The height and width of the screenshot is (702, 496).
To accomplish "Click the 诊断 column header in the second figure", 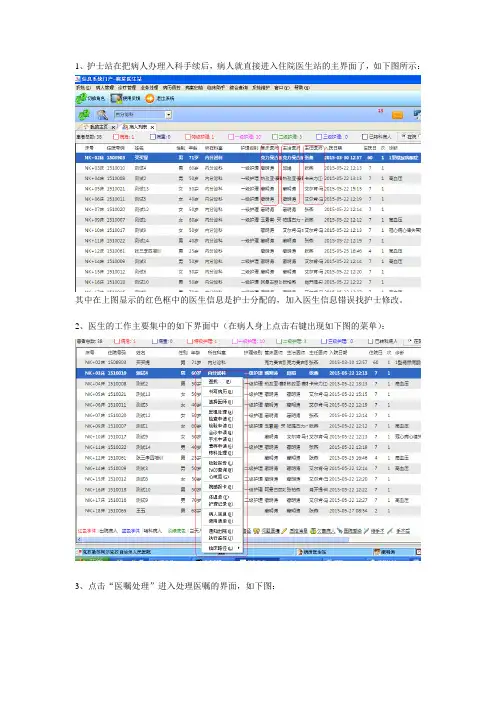I will (399, 353).
